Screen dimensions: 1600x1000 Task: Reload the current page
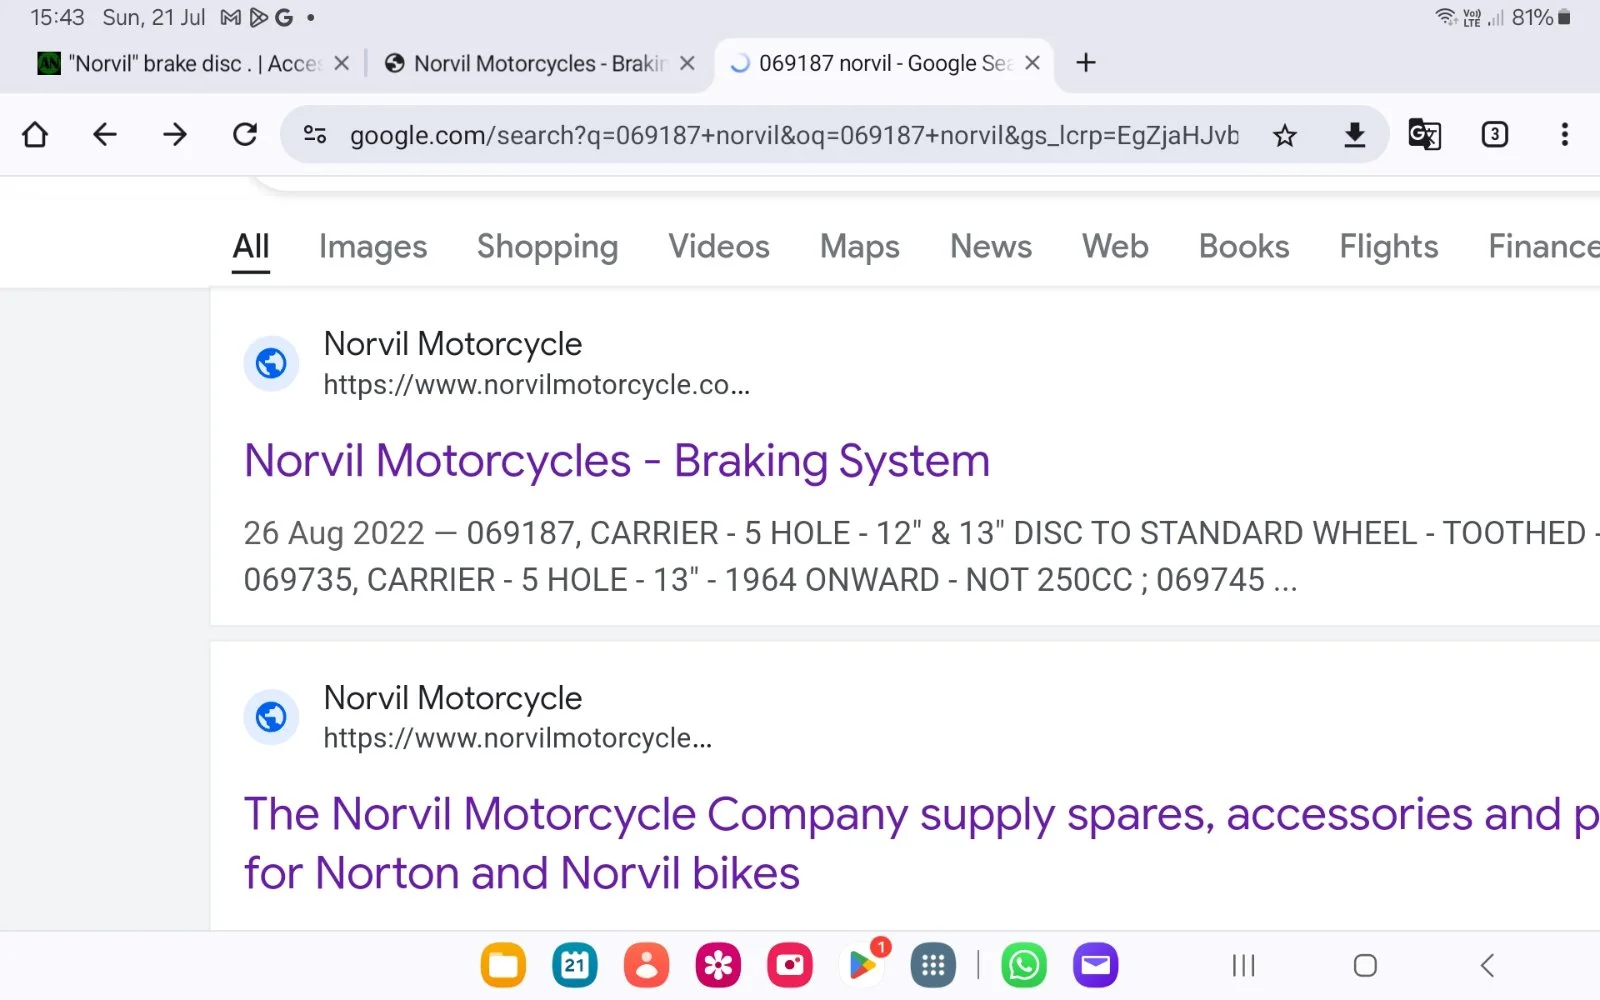click(x=245, y=135)
